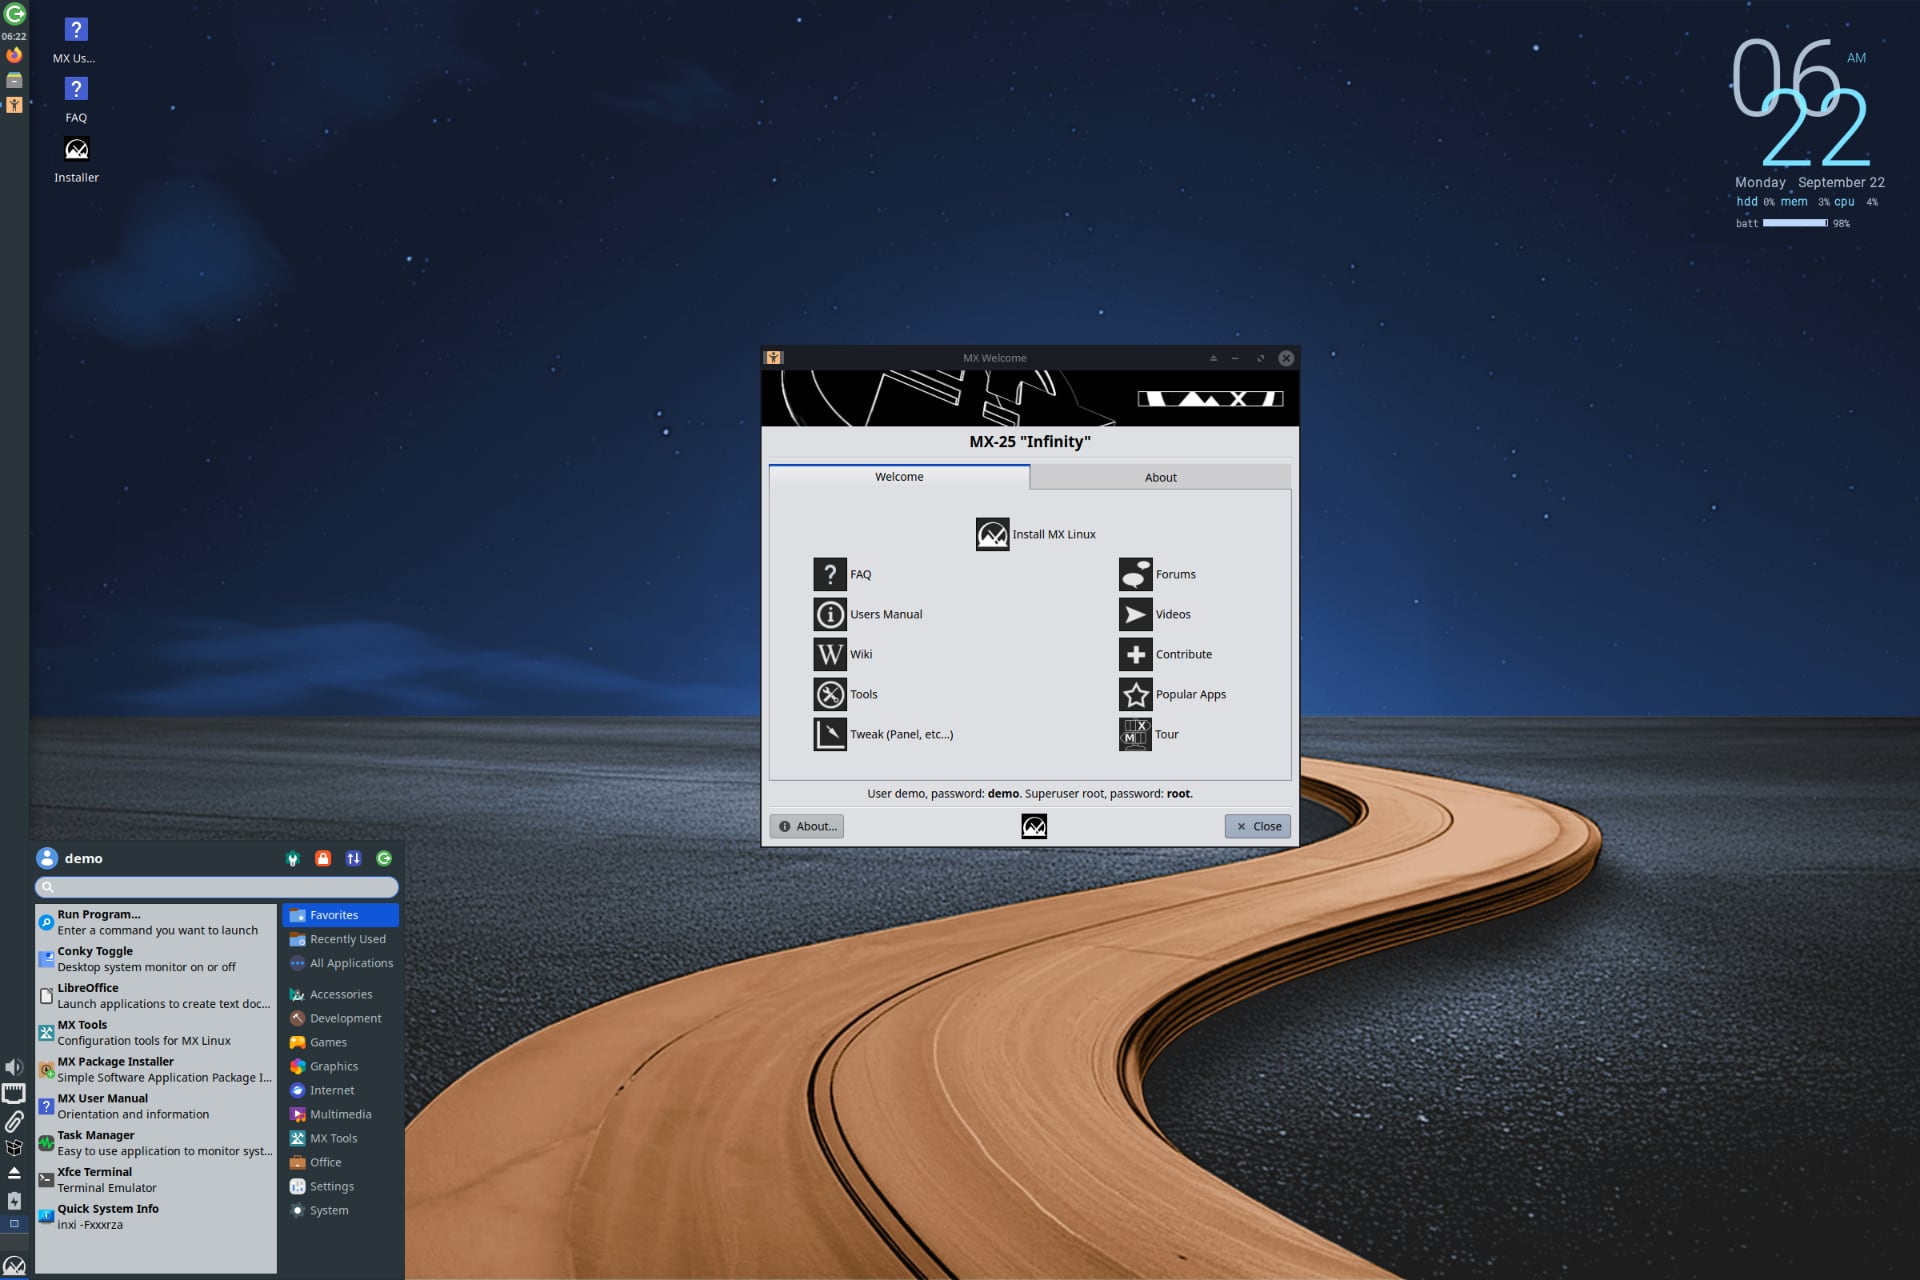1920x1280 pixels.
Task: Launch the Installer from the desktop icon
Action: pos(76,148)
